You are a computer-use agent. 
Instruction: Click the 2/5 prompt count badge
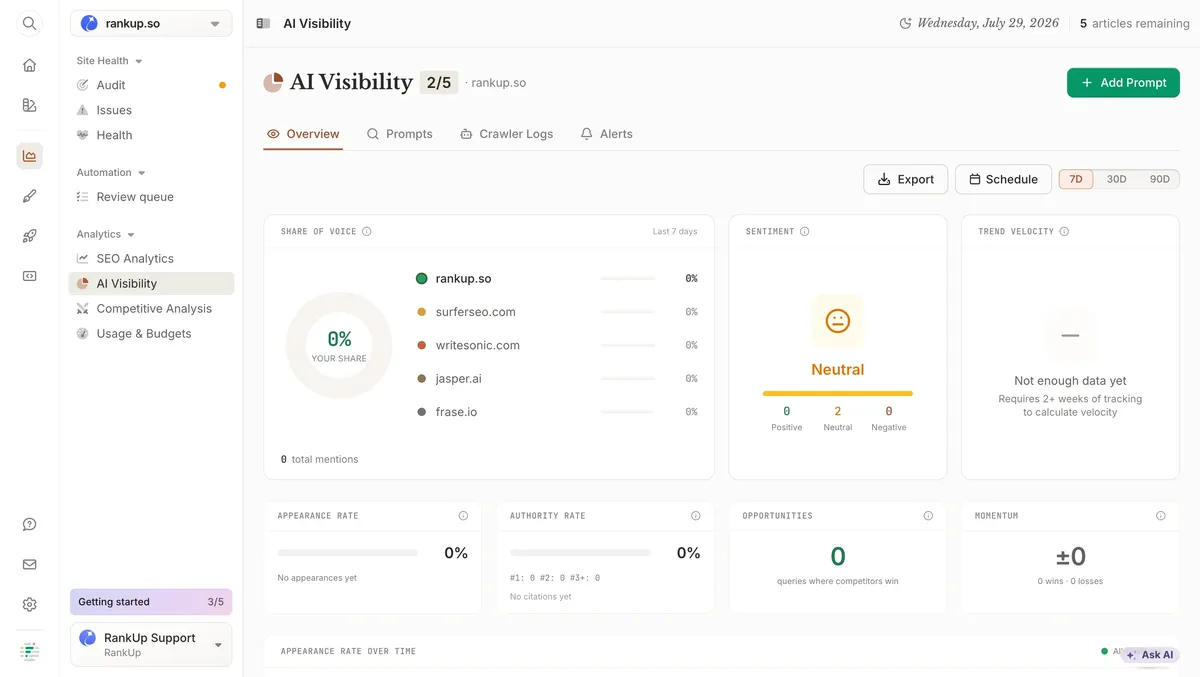pyautogui.click(x=439, y=83)
